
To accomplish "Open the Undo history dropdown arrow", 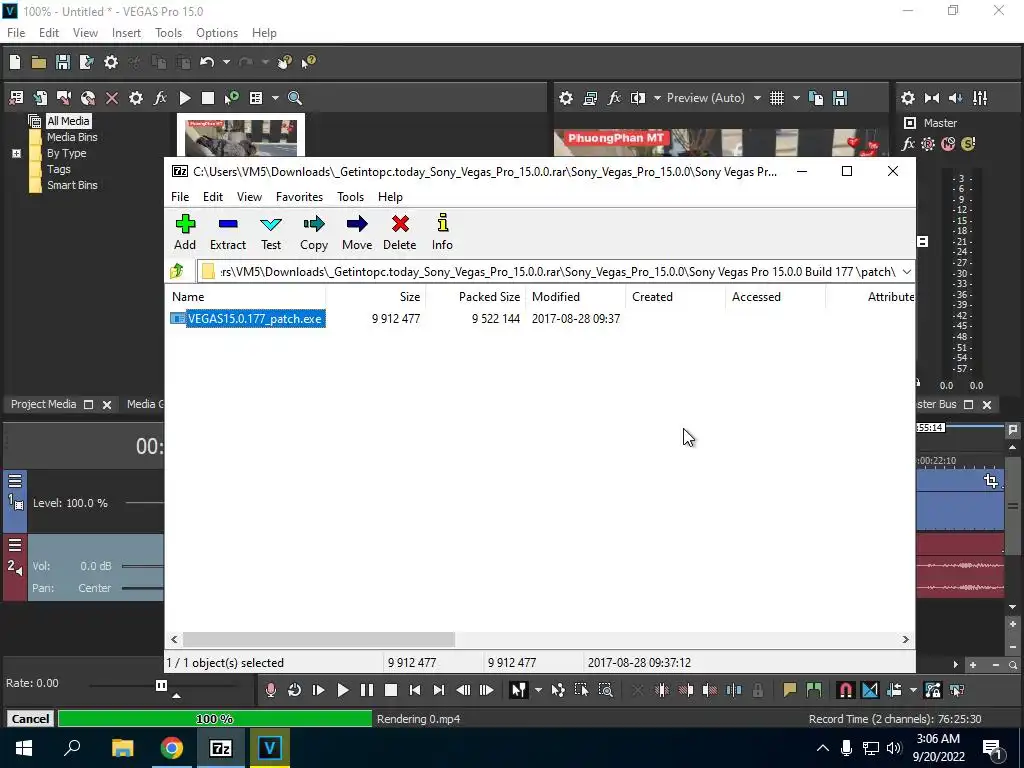I will click(226, 62).
